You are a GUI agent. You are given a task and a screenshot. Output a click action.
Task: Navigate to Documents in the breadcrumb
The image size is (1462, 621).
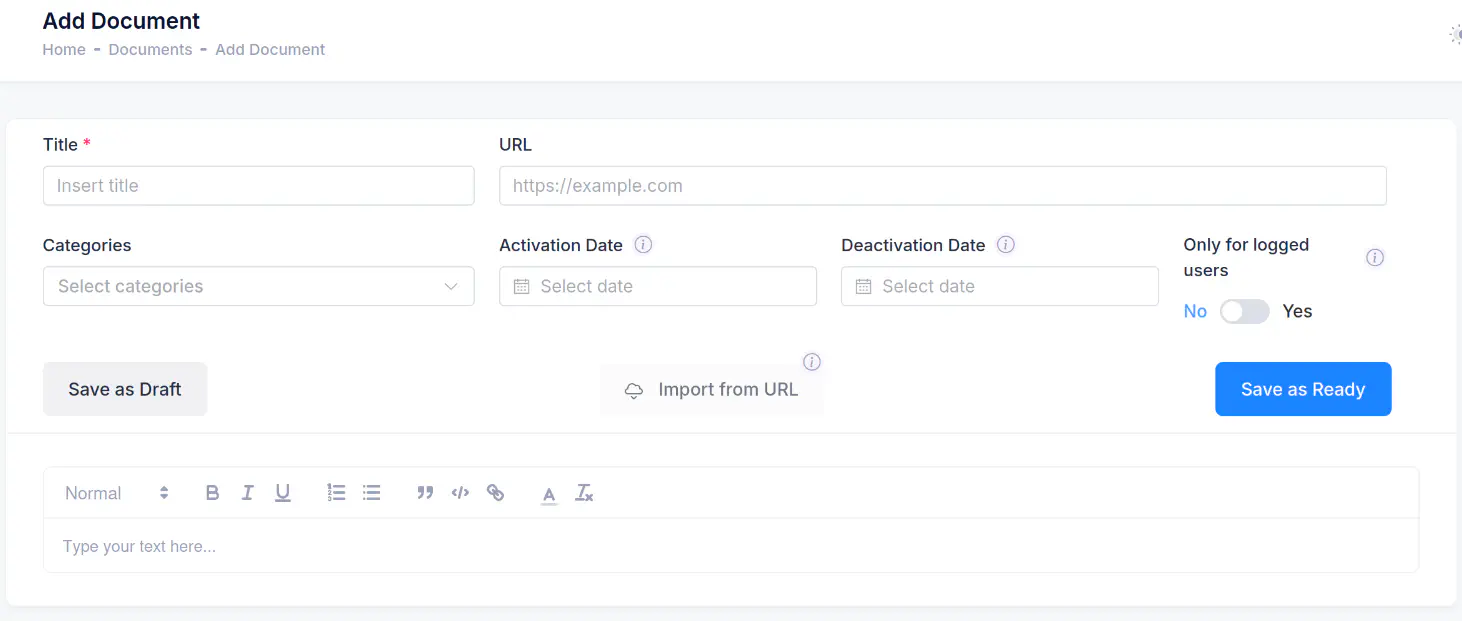pos(150,50)
